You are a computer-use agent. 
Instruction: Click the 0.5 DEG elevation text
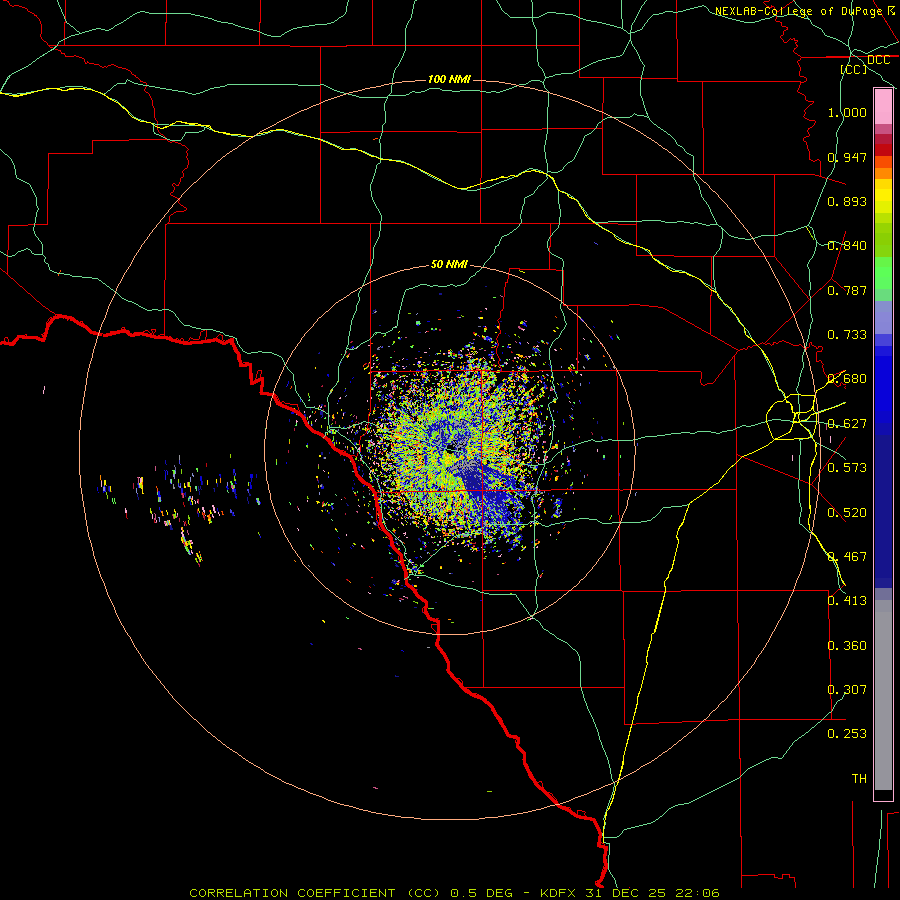click(480, 893)
